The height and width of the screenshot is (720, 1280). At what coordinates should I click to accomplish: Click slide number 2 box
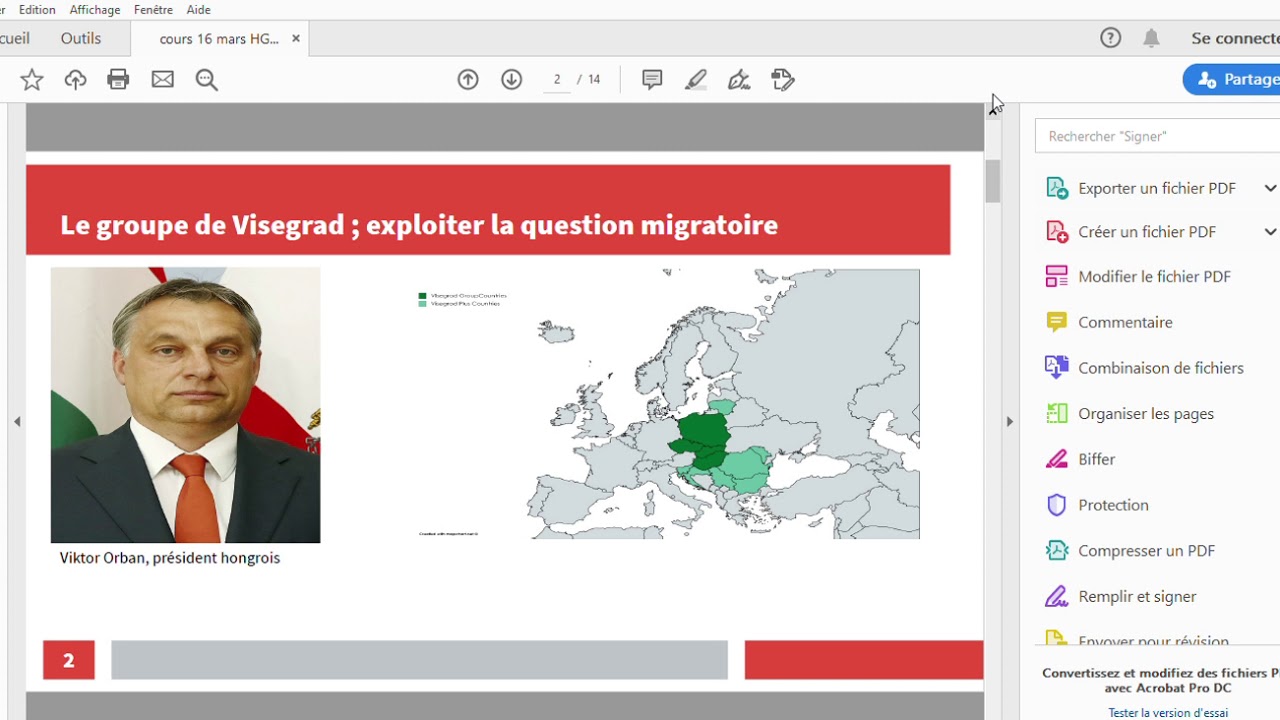(69, 660)
